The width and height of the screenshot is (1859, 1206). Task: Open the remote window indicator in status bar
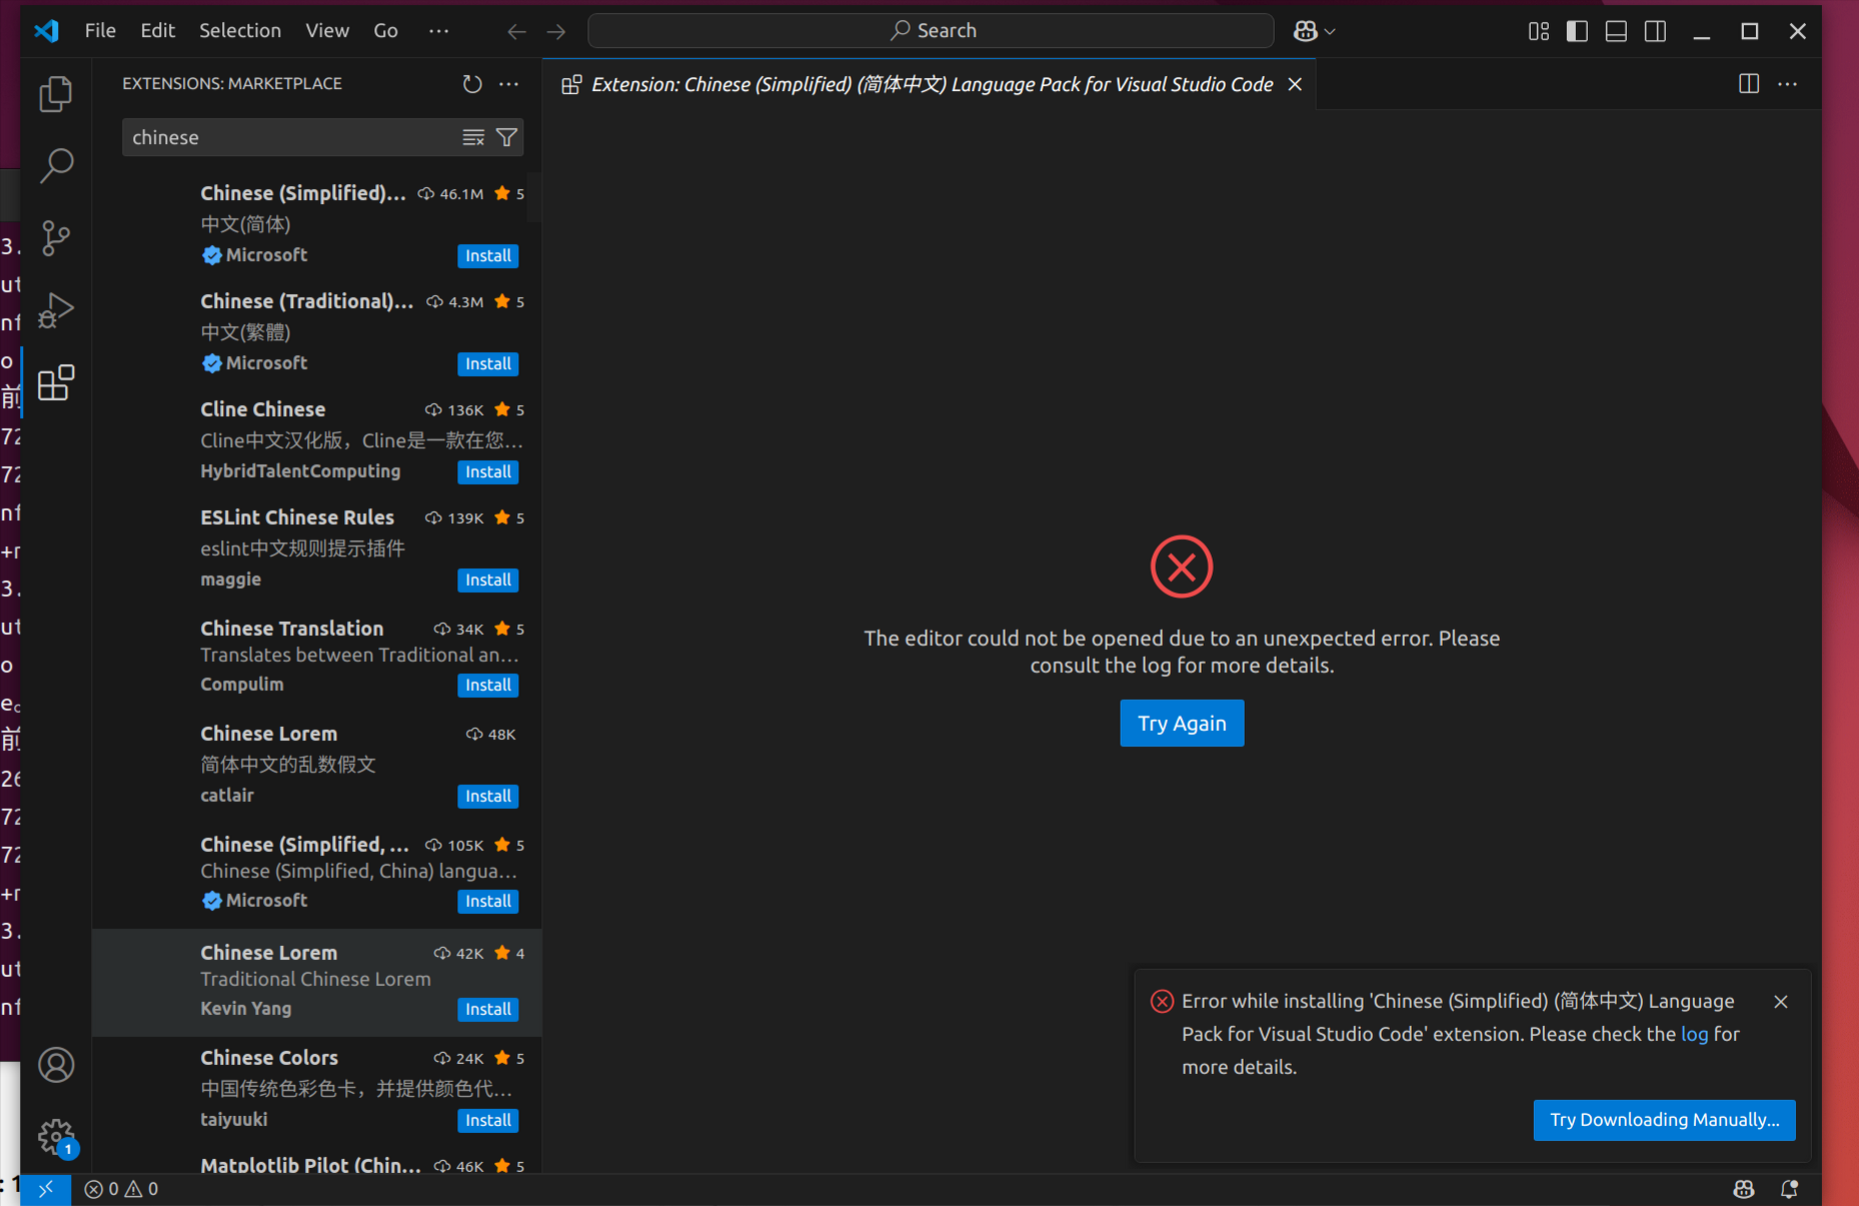click(x=46, y=1189)
